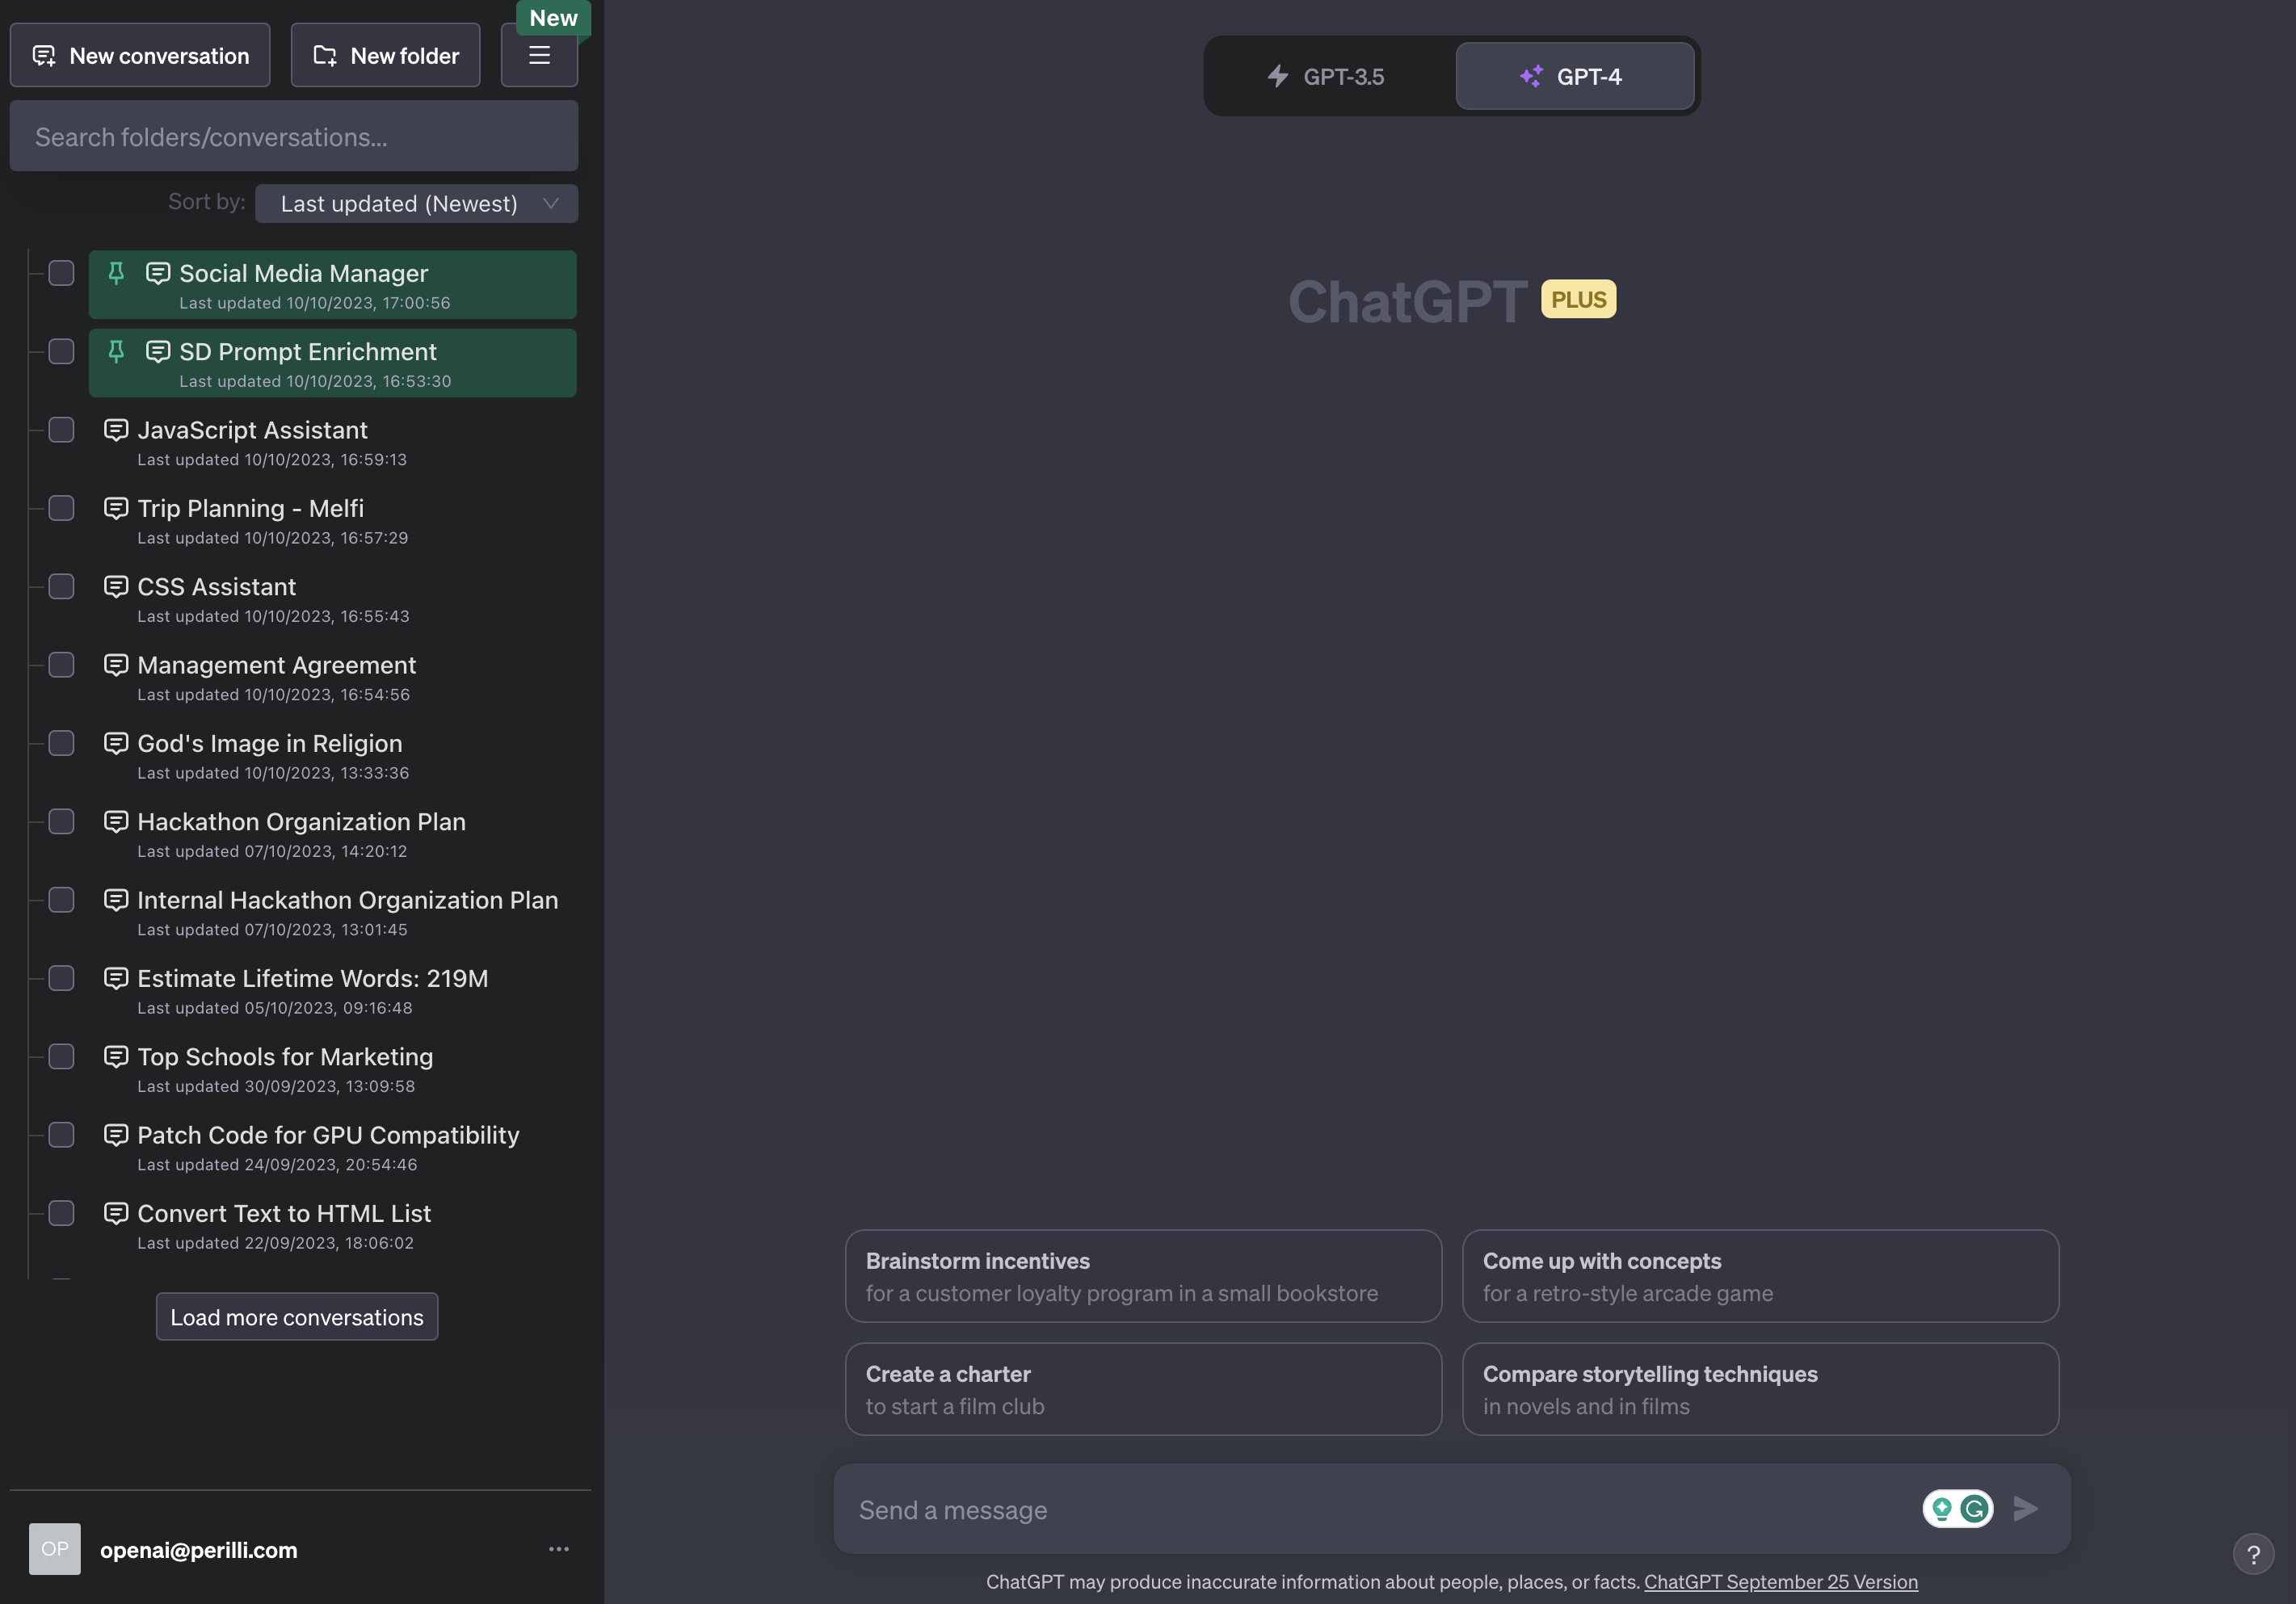This screenshot has width=2296, height=1604.
Task: Load more conversations
Action: click(x=297, y=1317)
